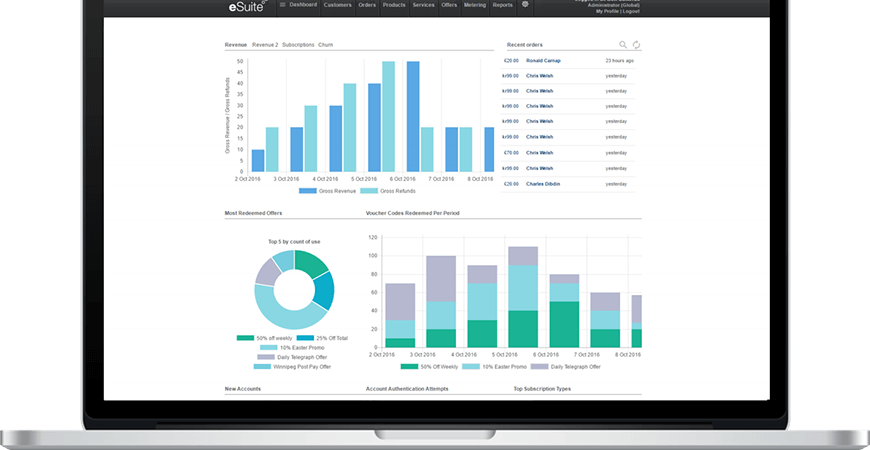870x450 pixels.
Task: Switch to the Subscriptions chart tab
Action: pyautogui.click(x=298, y=45)
